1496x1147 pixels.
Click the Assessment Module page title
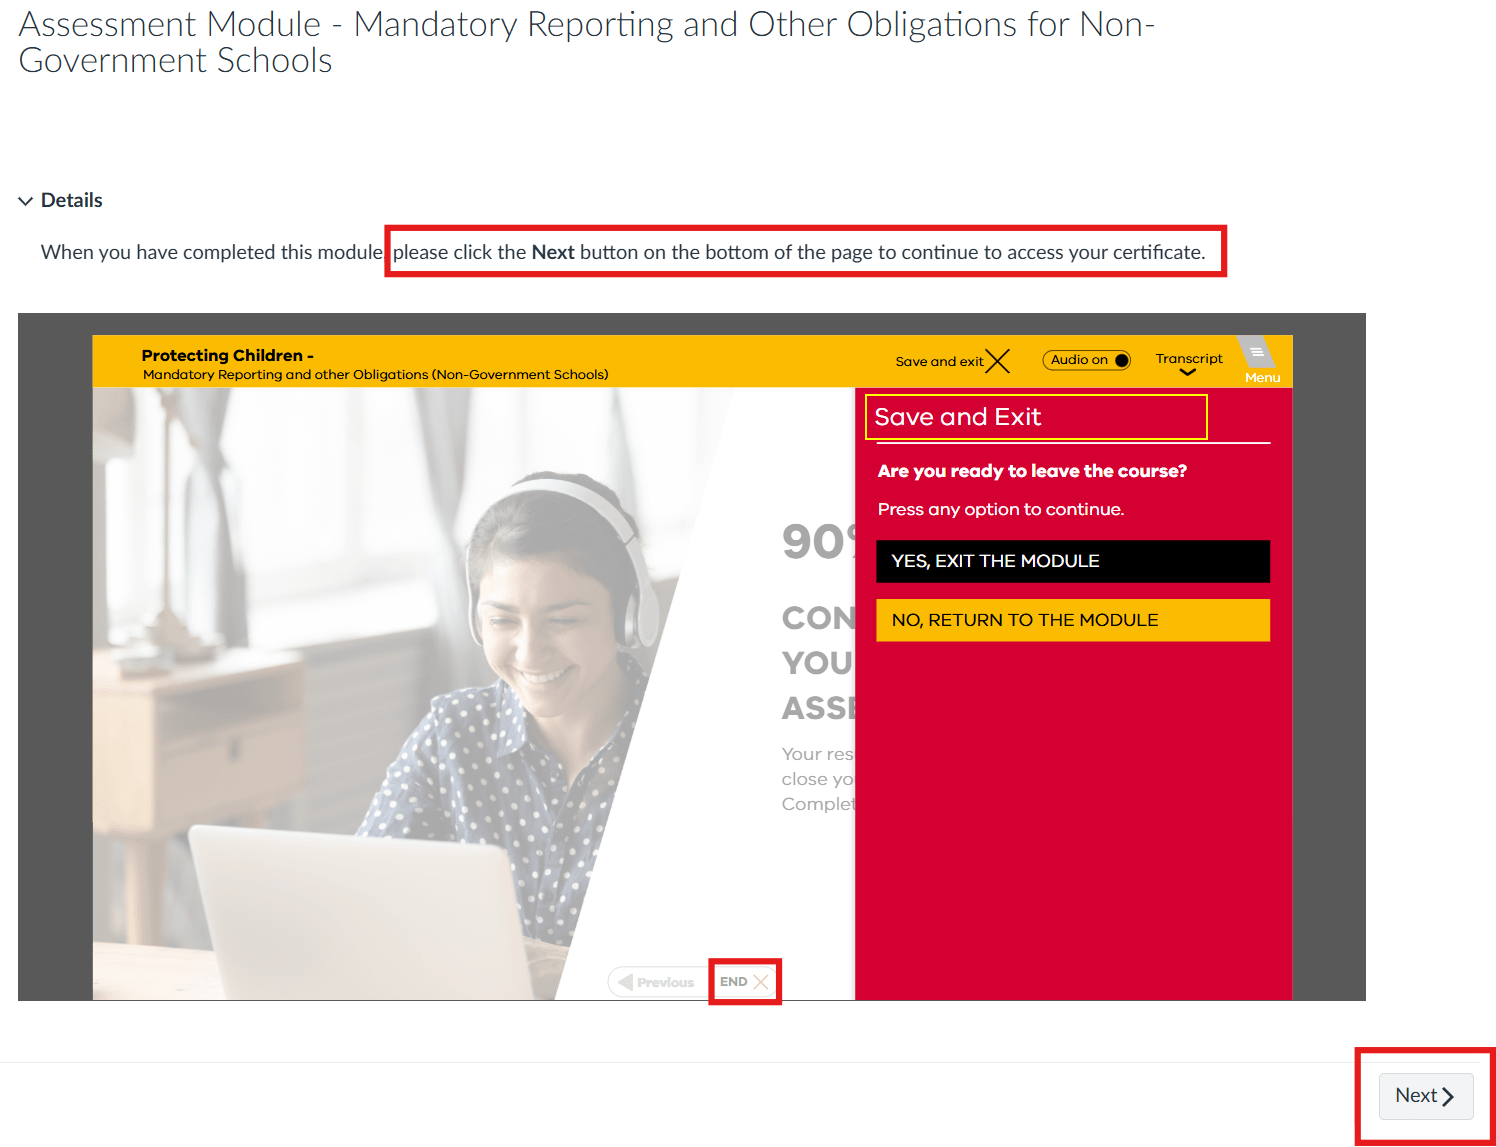(x=585, y=42)
